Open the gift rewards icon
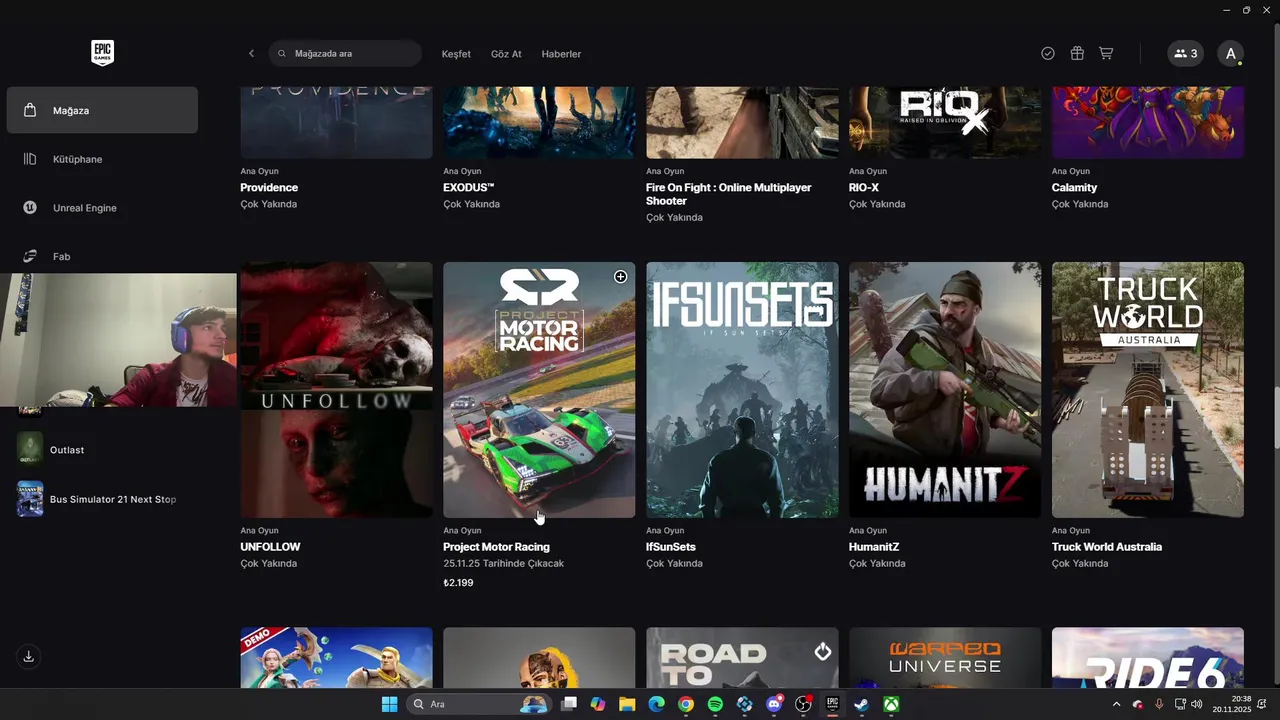 [x=1077, y=54]
